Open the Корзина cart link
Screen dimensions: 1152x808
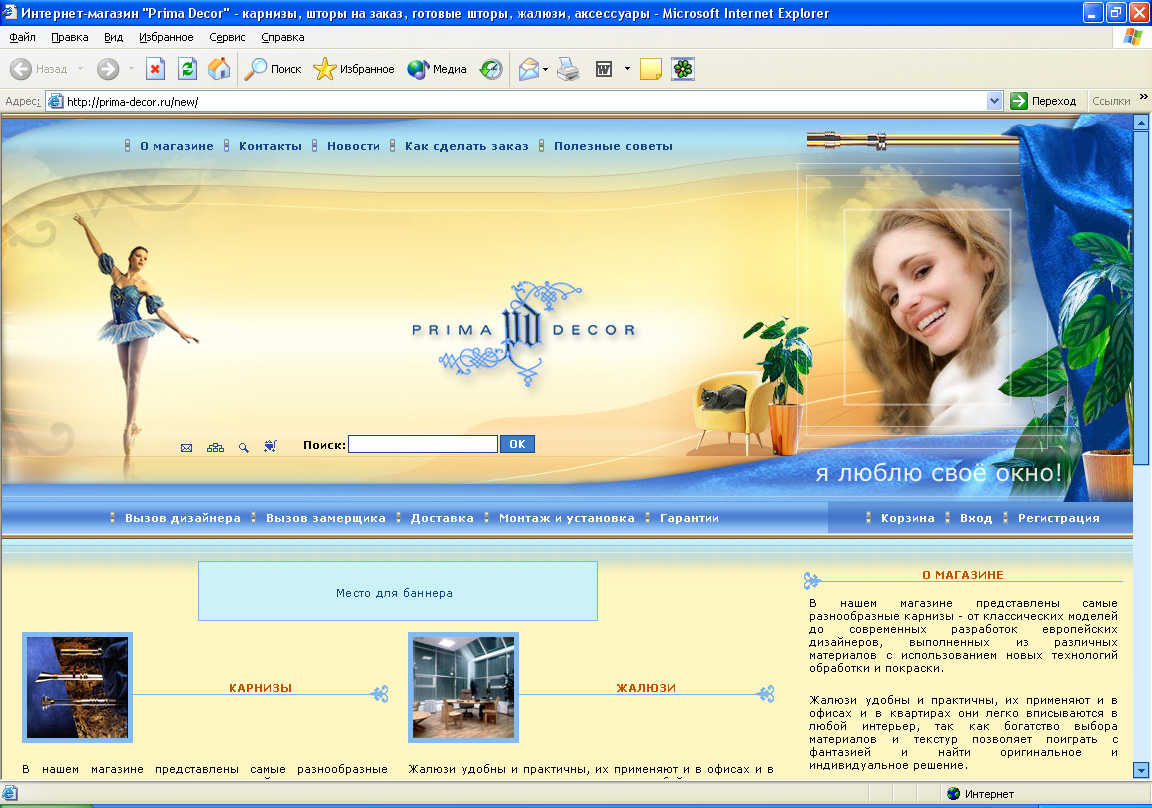pos(908,518)
